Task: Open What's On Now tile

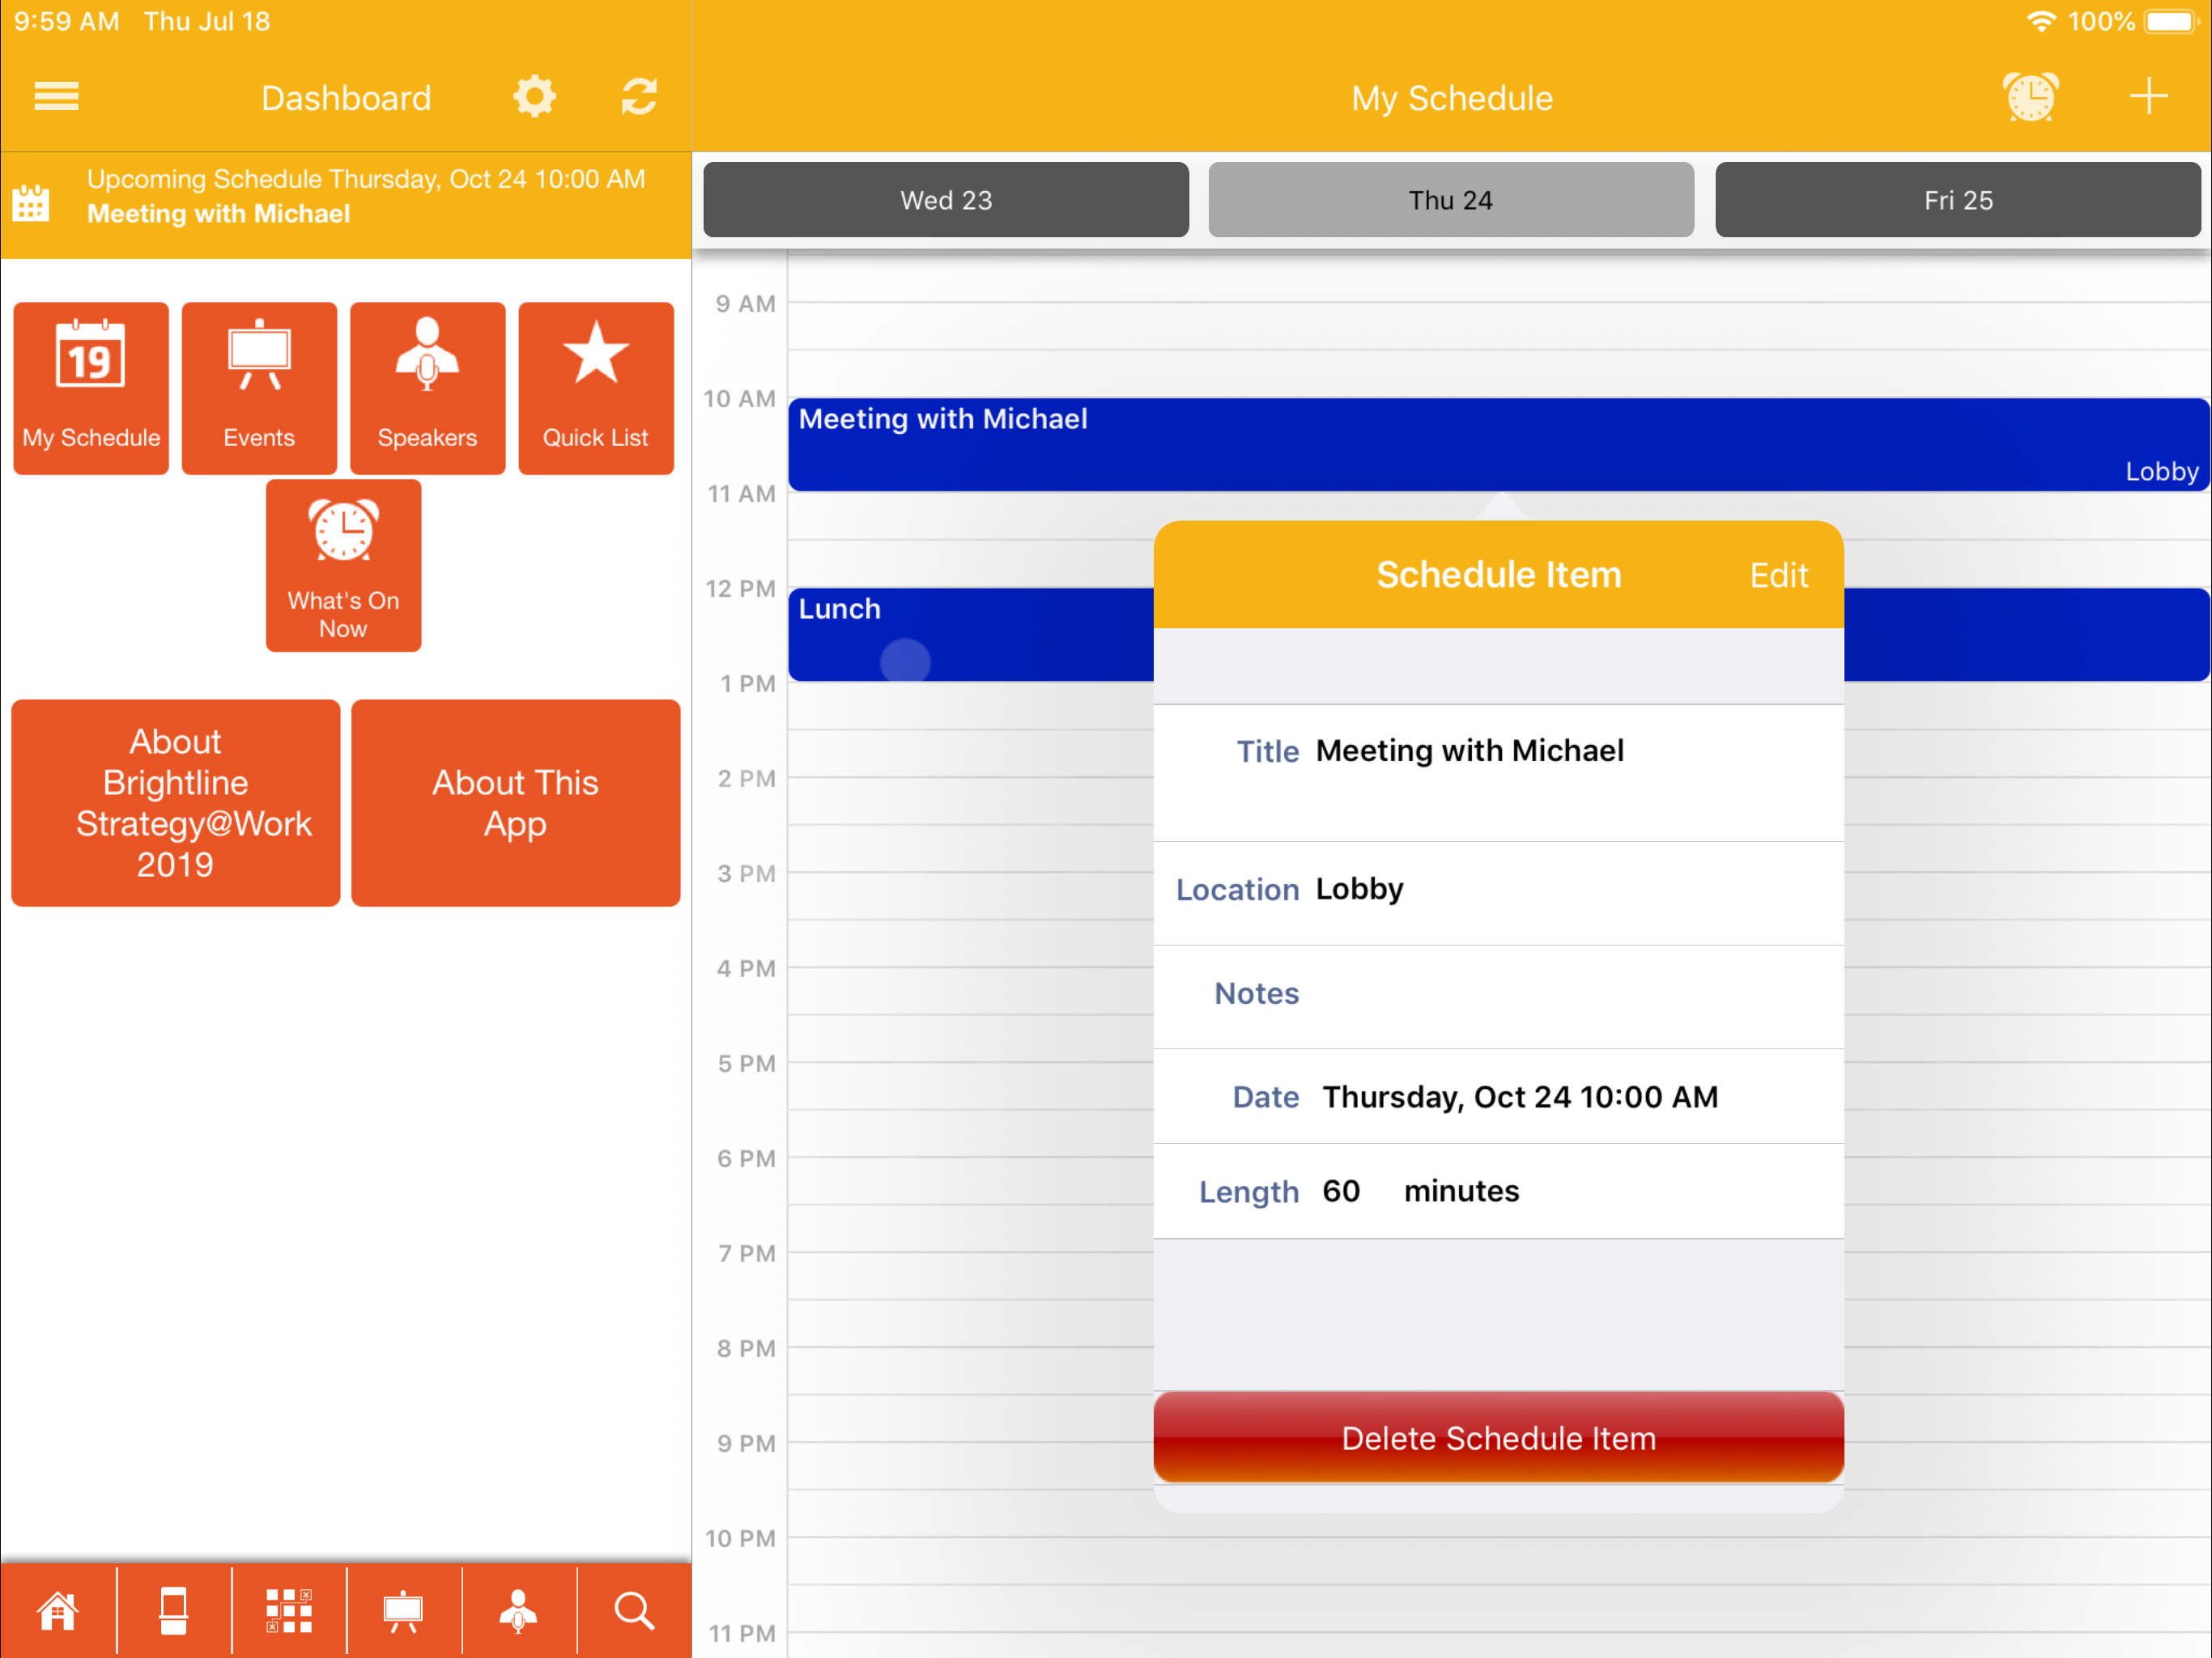Action: point(343,565)
